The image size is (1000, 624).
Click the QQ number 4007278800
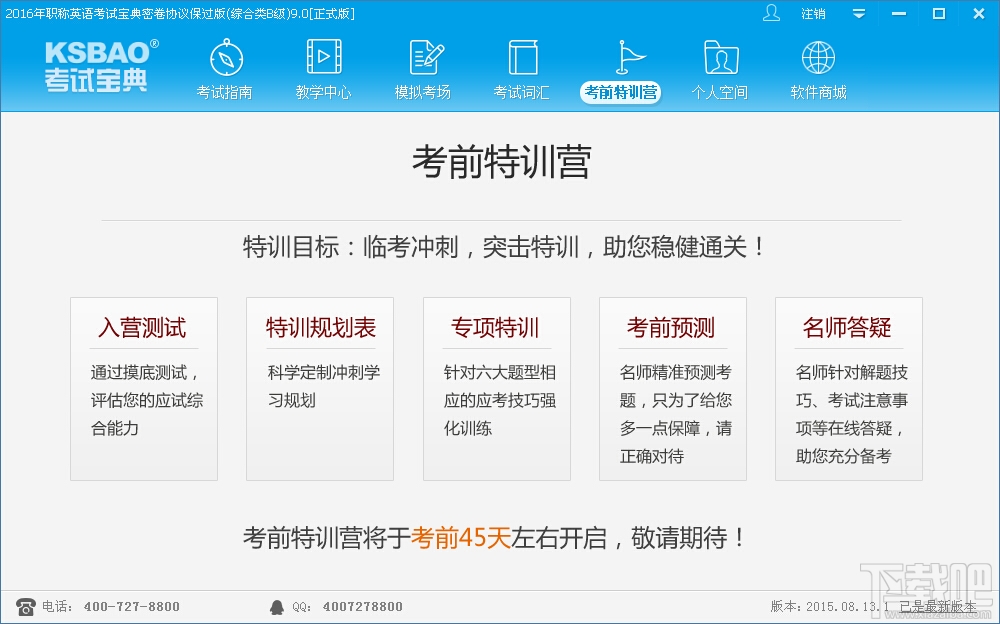coord(362,607)
